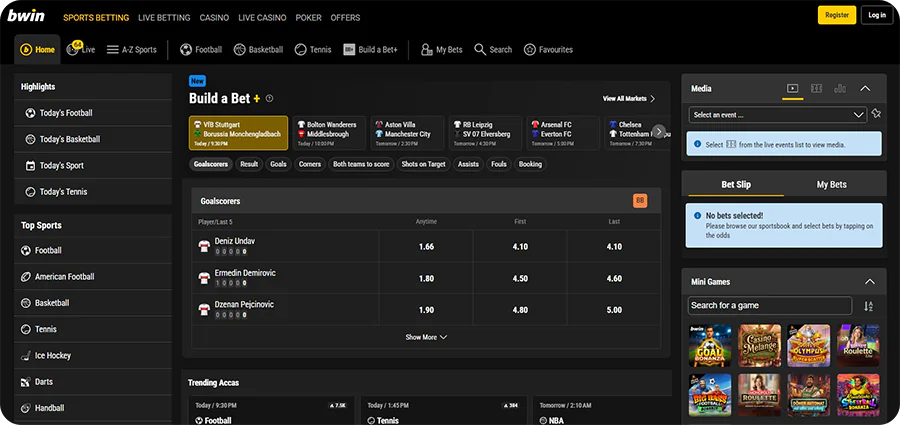Open Today's Sport highlight
Viewport: 900px width, 425px height.
tap(93, 165)
